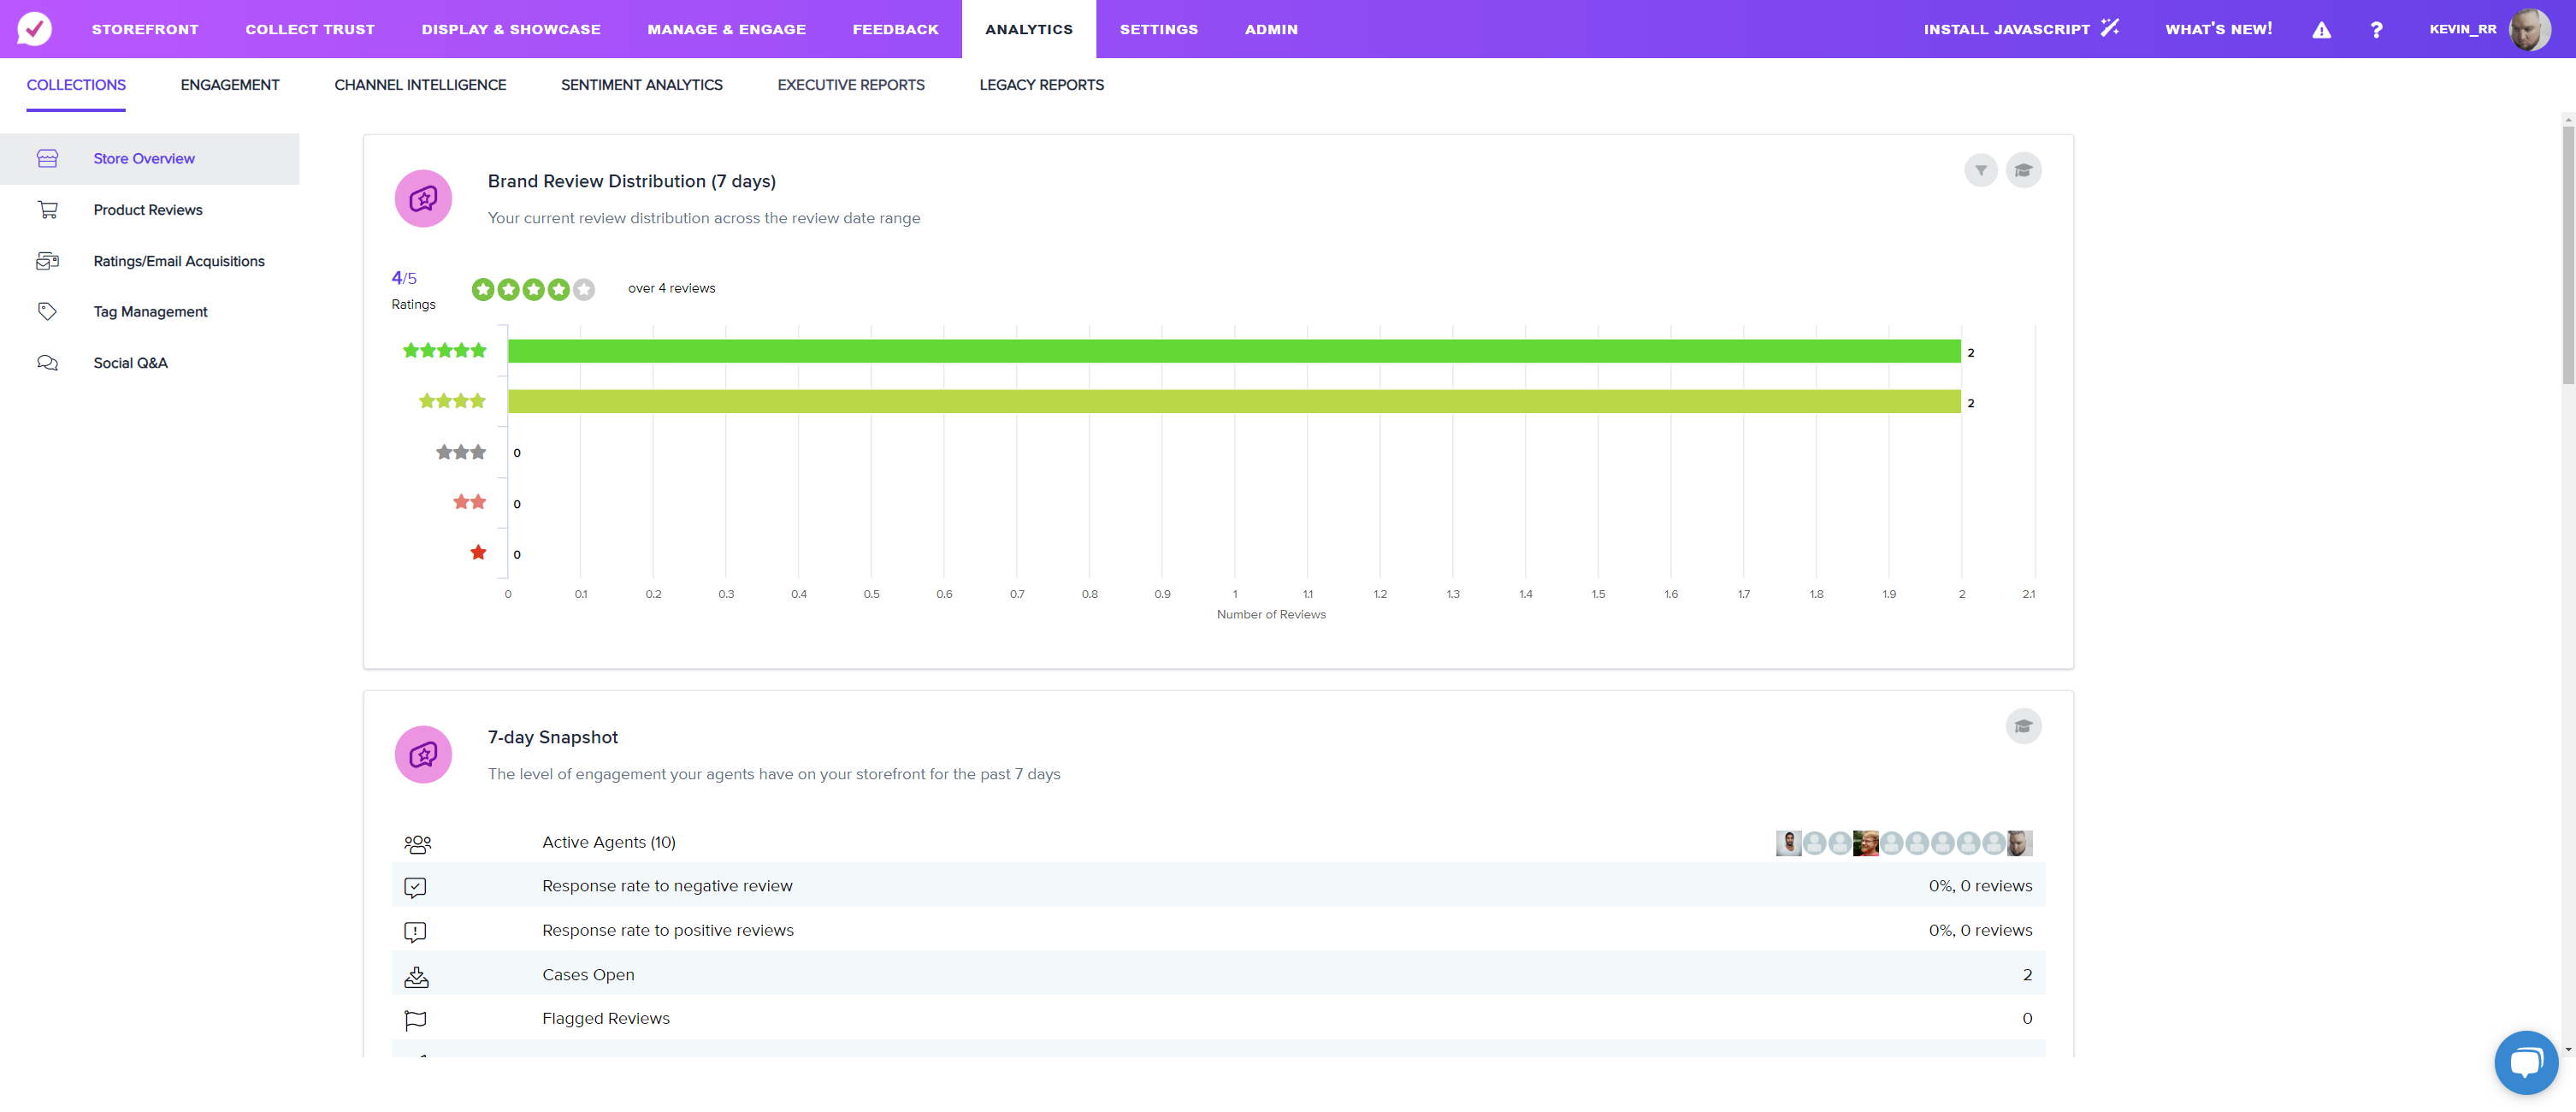Open the Manage & Engage menu
This screenshot has height=1112, width=2576.
click(726, 29)
